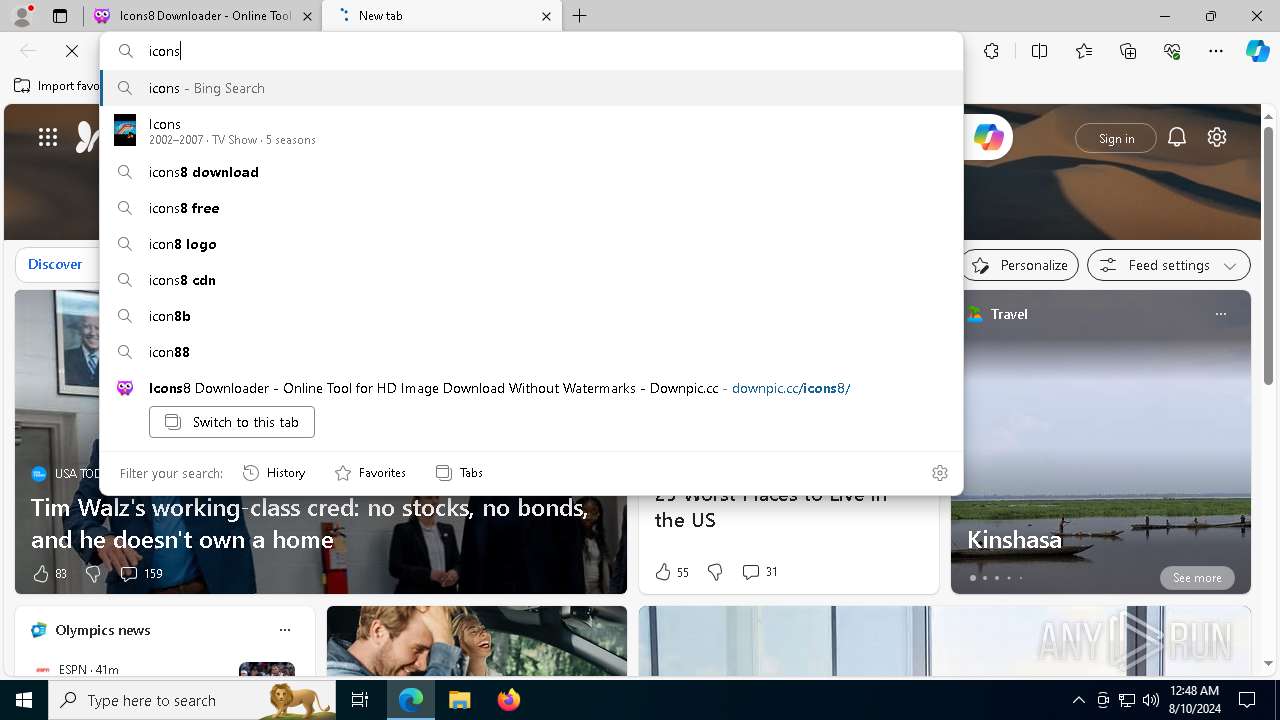Image resolution: width=1280 pixels, height=720 pixels.
Task: Toggle split screen view
Action: [x=1039, y=51]
